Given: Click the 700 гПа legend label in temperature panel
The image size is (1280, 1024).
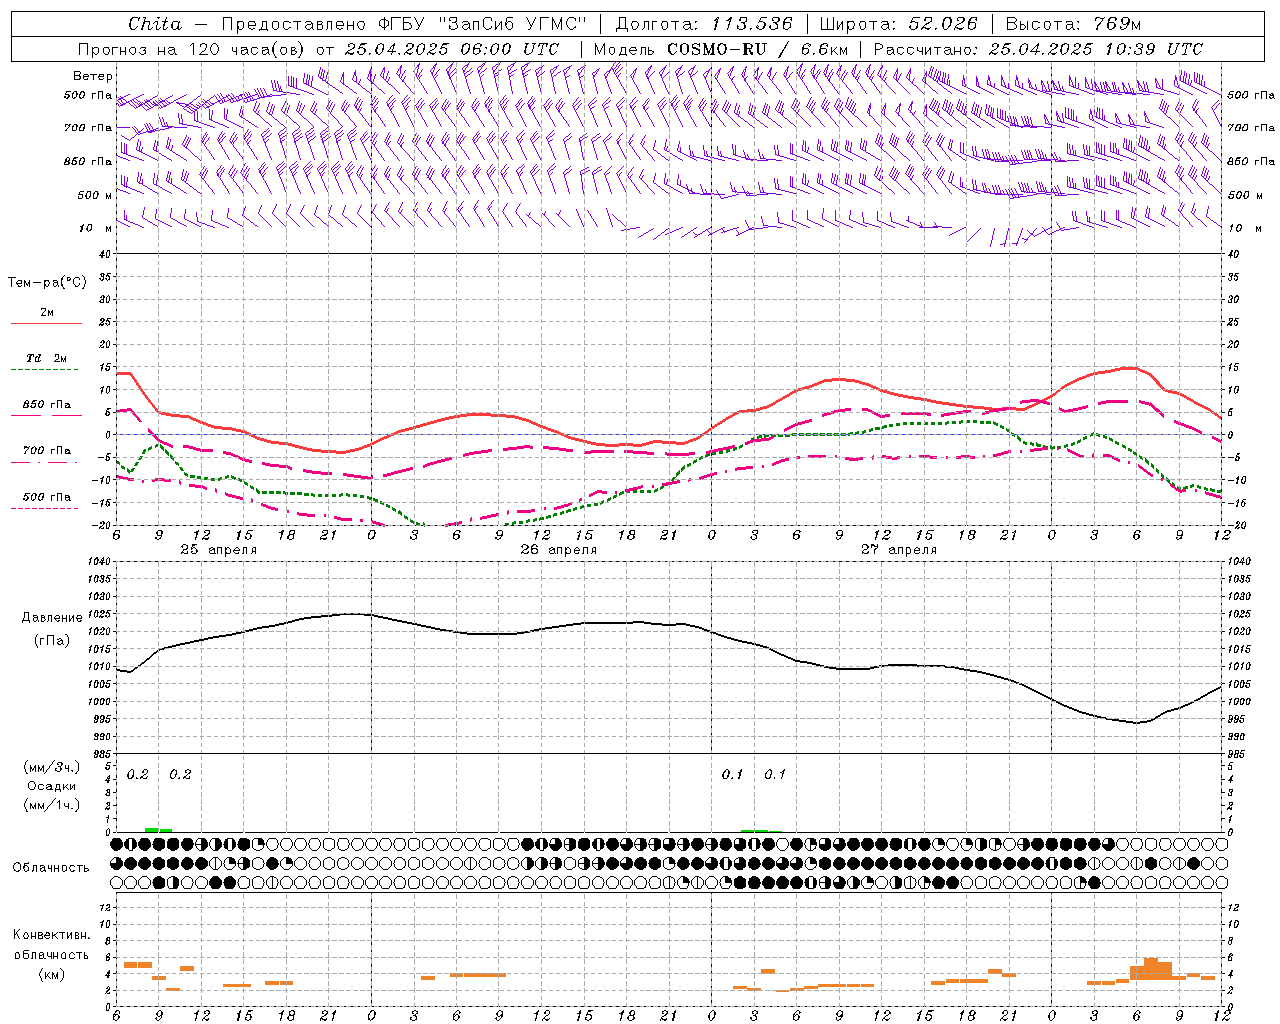Looking at the screenshot, I should coord(47,451).
